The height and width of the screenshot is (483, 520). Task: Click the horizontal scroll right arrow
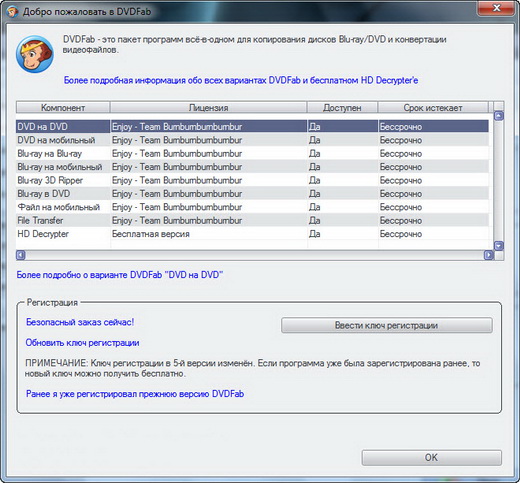(489, 255)
